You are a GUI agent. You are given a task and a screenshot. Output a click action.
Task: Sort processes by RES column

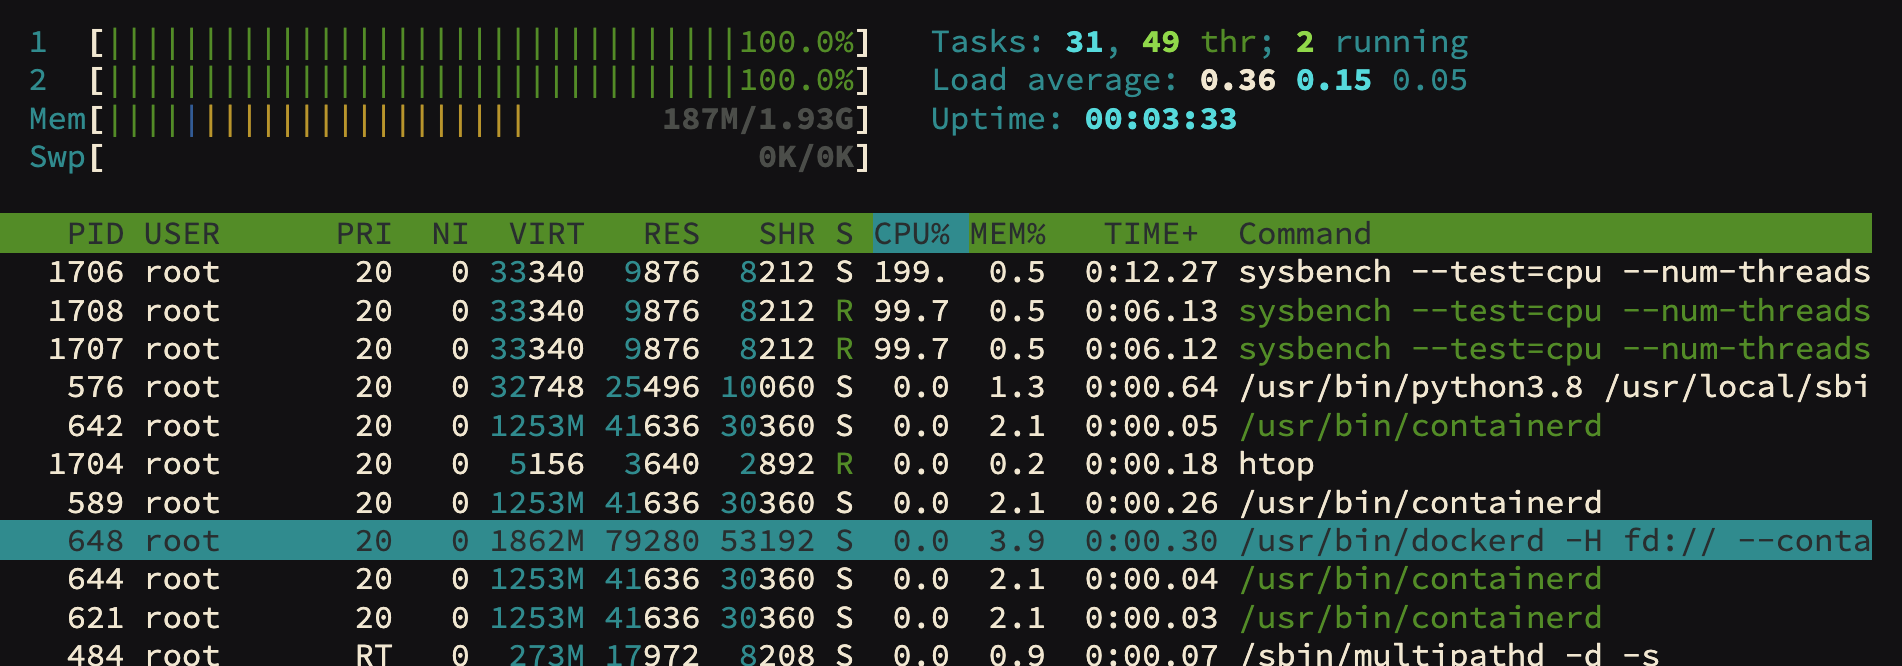[671, 234]
